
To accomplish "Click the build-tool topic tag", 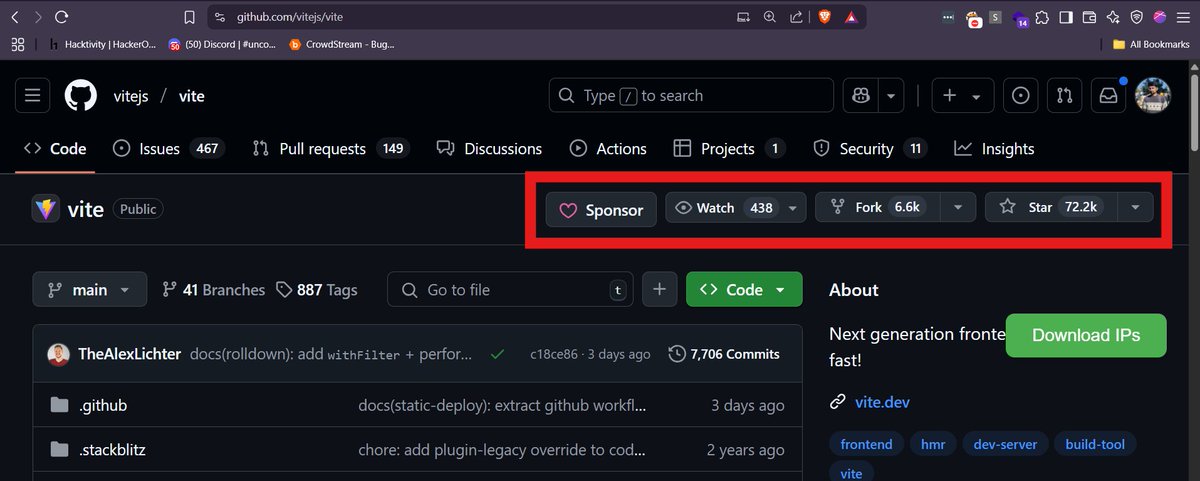I will click(x=1095, y=444).
